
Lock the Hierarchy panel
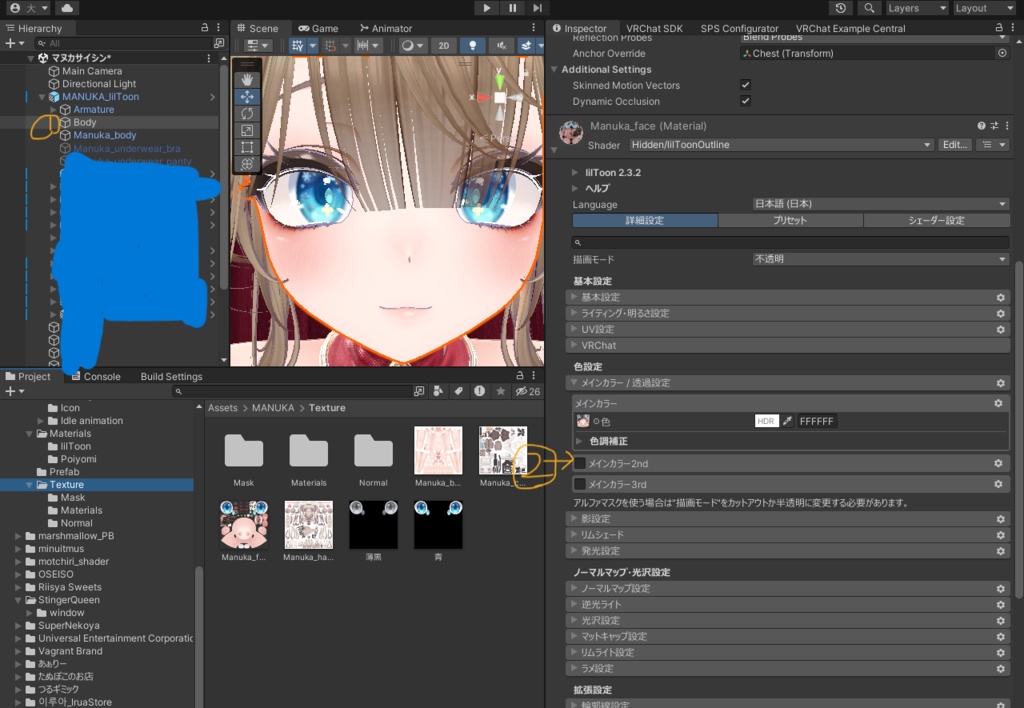click(204, 27)
